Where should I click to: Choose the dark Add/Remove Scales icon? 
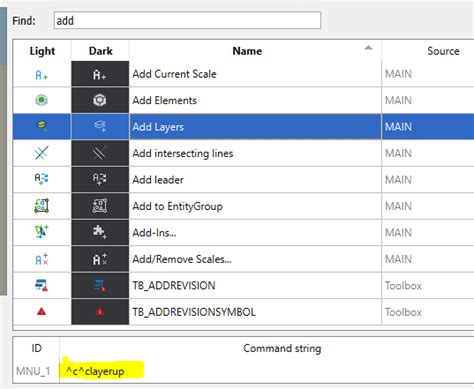(x=100, y=259)
